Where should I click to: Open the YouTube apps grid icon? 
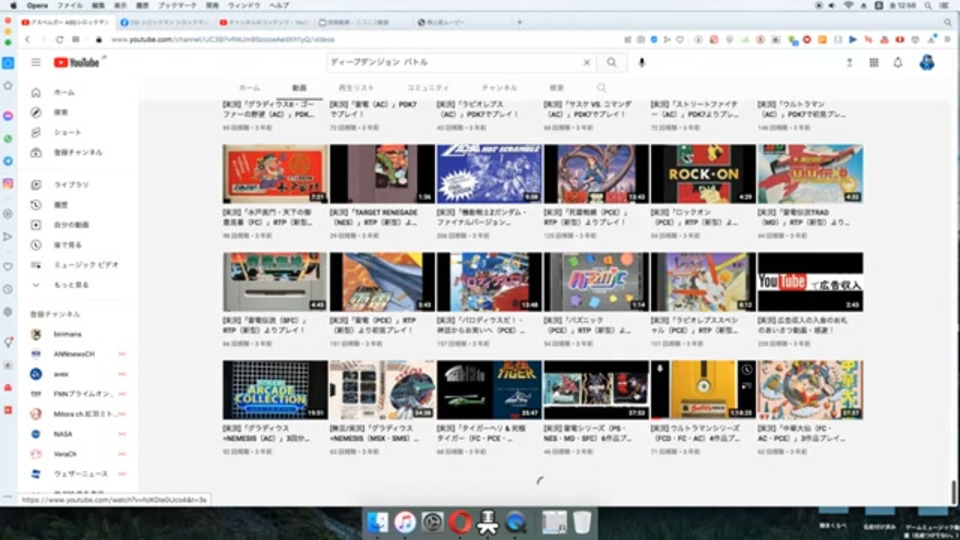click(874, 62)
